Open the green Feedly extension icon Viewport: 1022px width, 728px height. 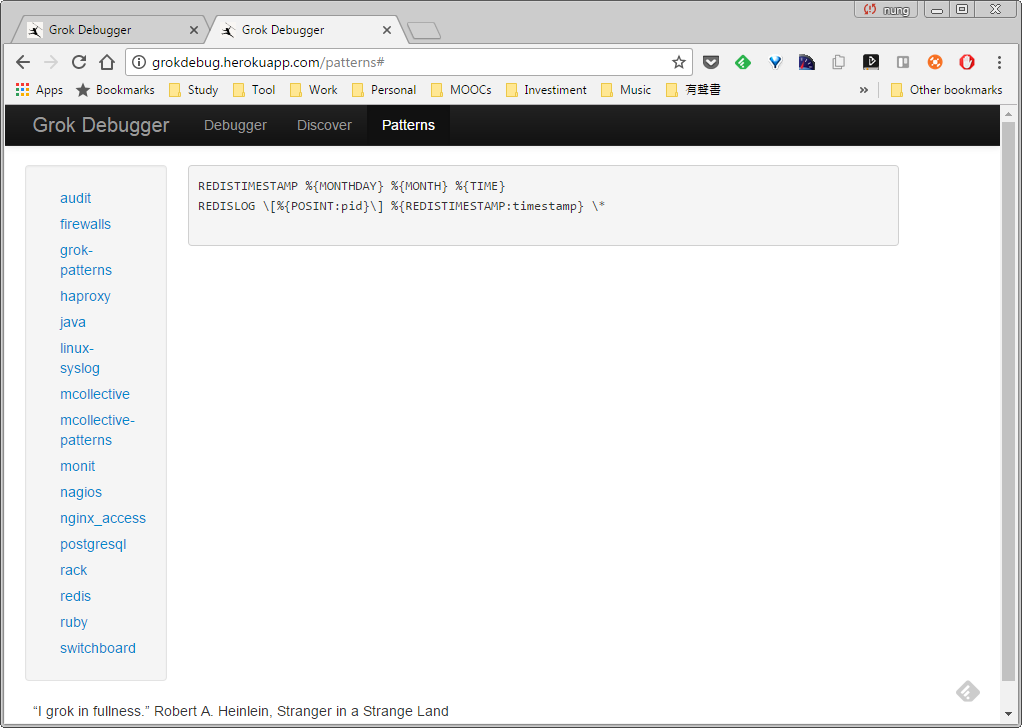[742, 63]
